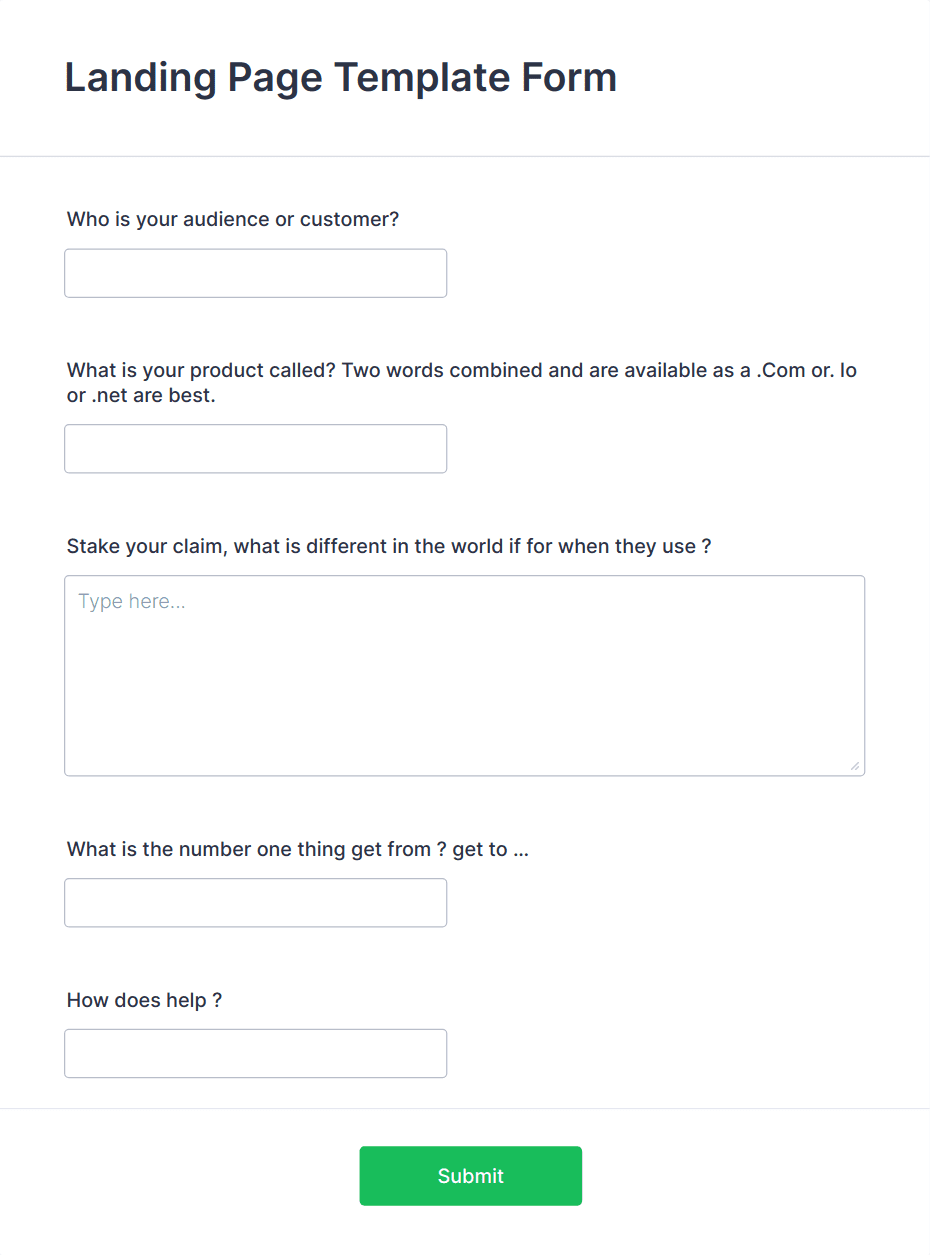Click the 'Landing Page Template Form' heading
The width and height of the screenshot is (930, 1255).
click(x=340, y=77)
